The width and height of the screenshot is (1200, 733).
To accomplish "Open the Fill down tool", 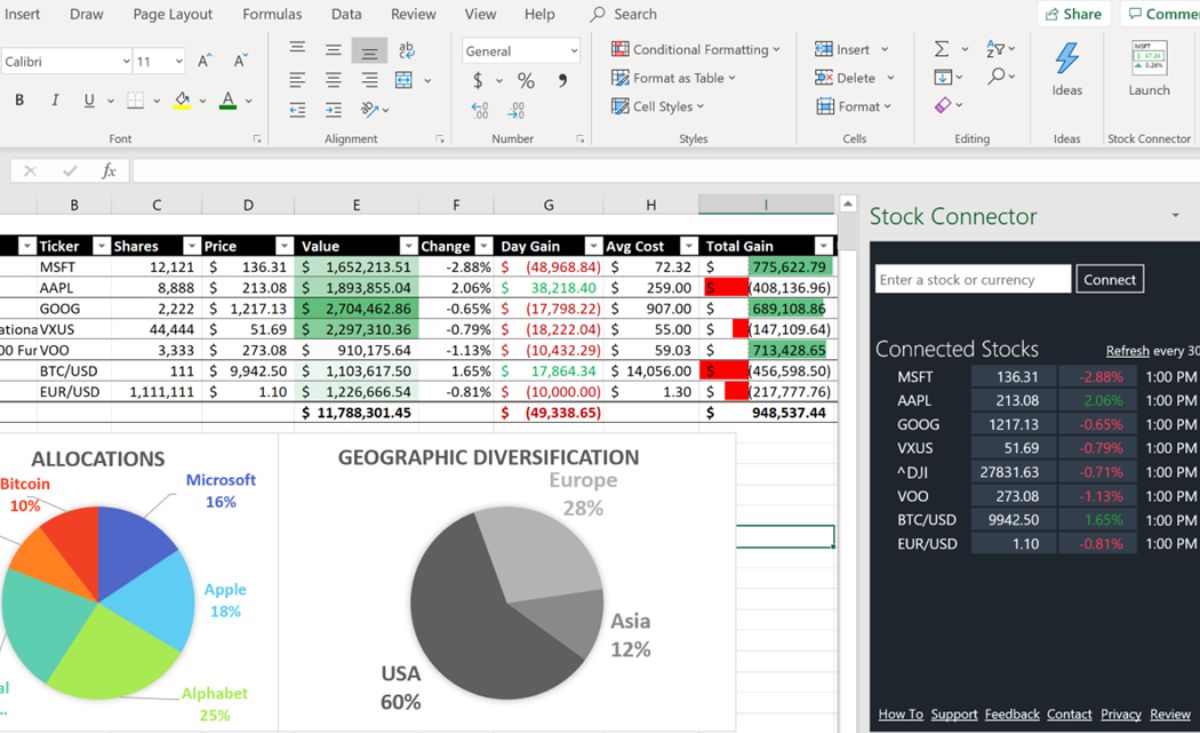I will tap(942, 77).
